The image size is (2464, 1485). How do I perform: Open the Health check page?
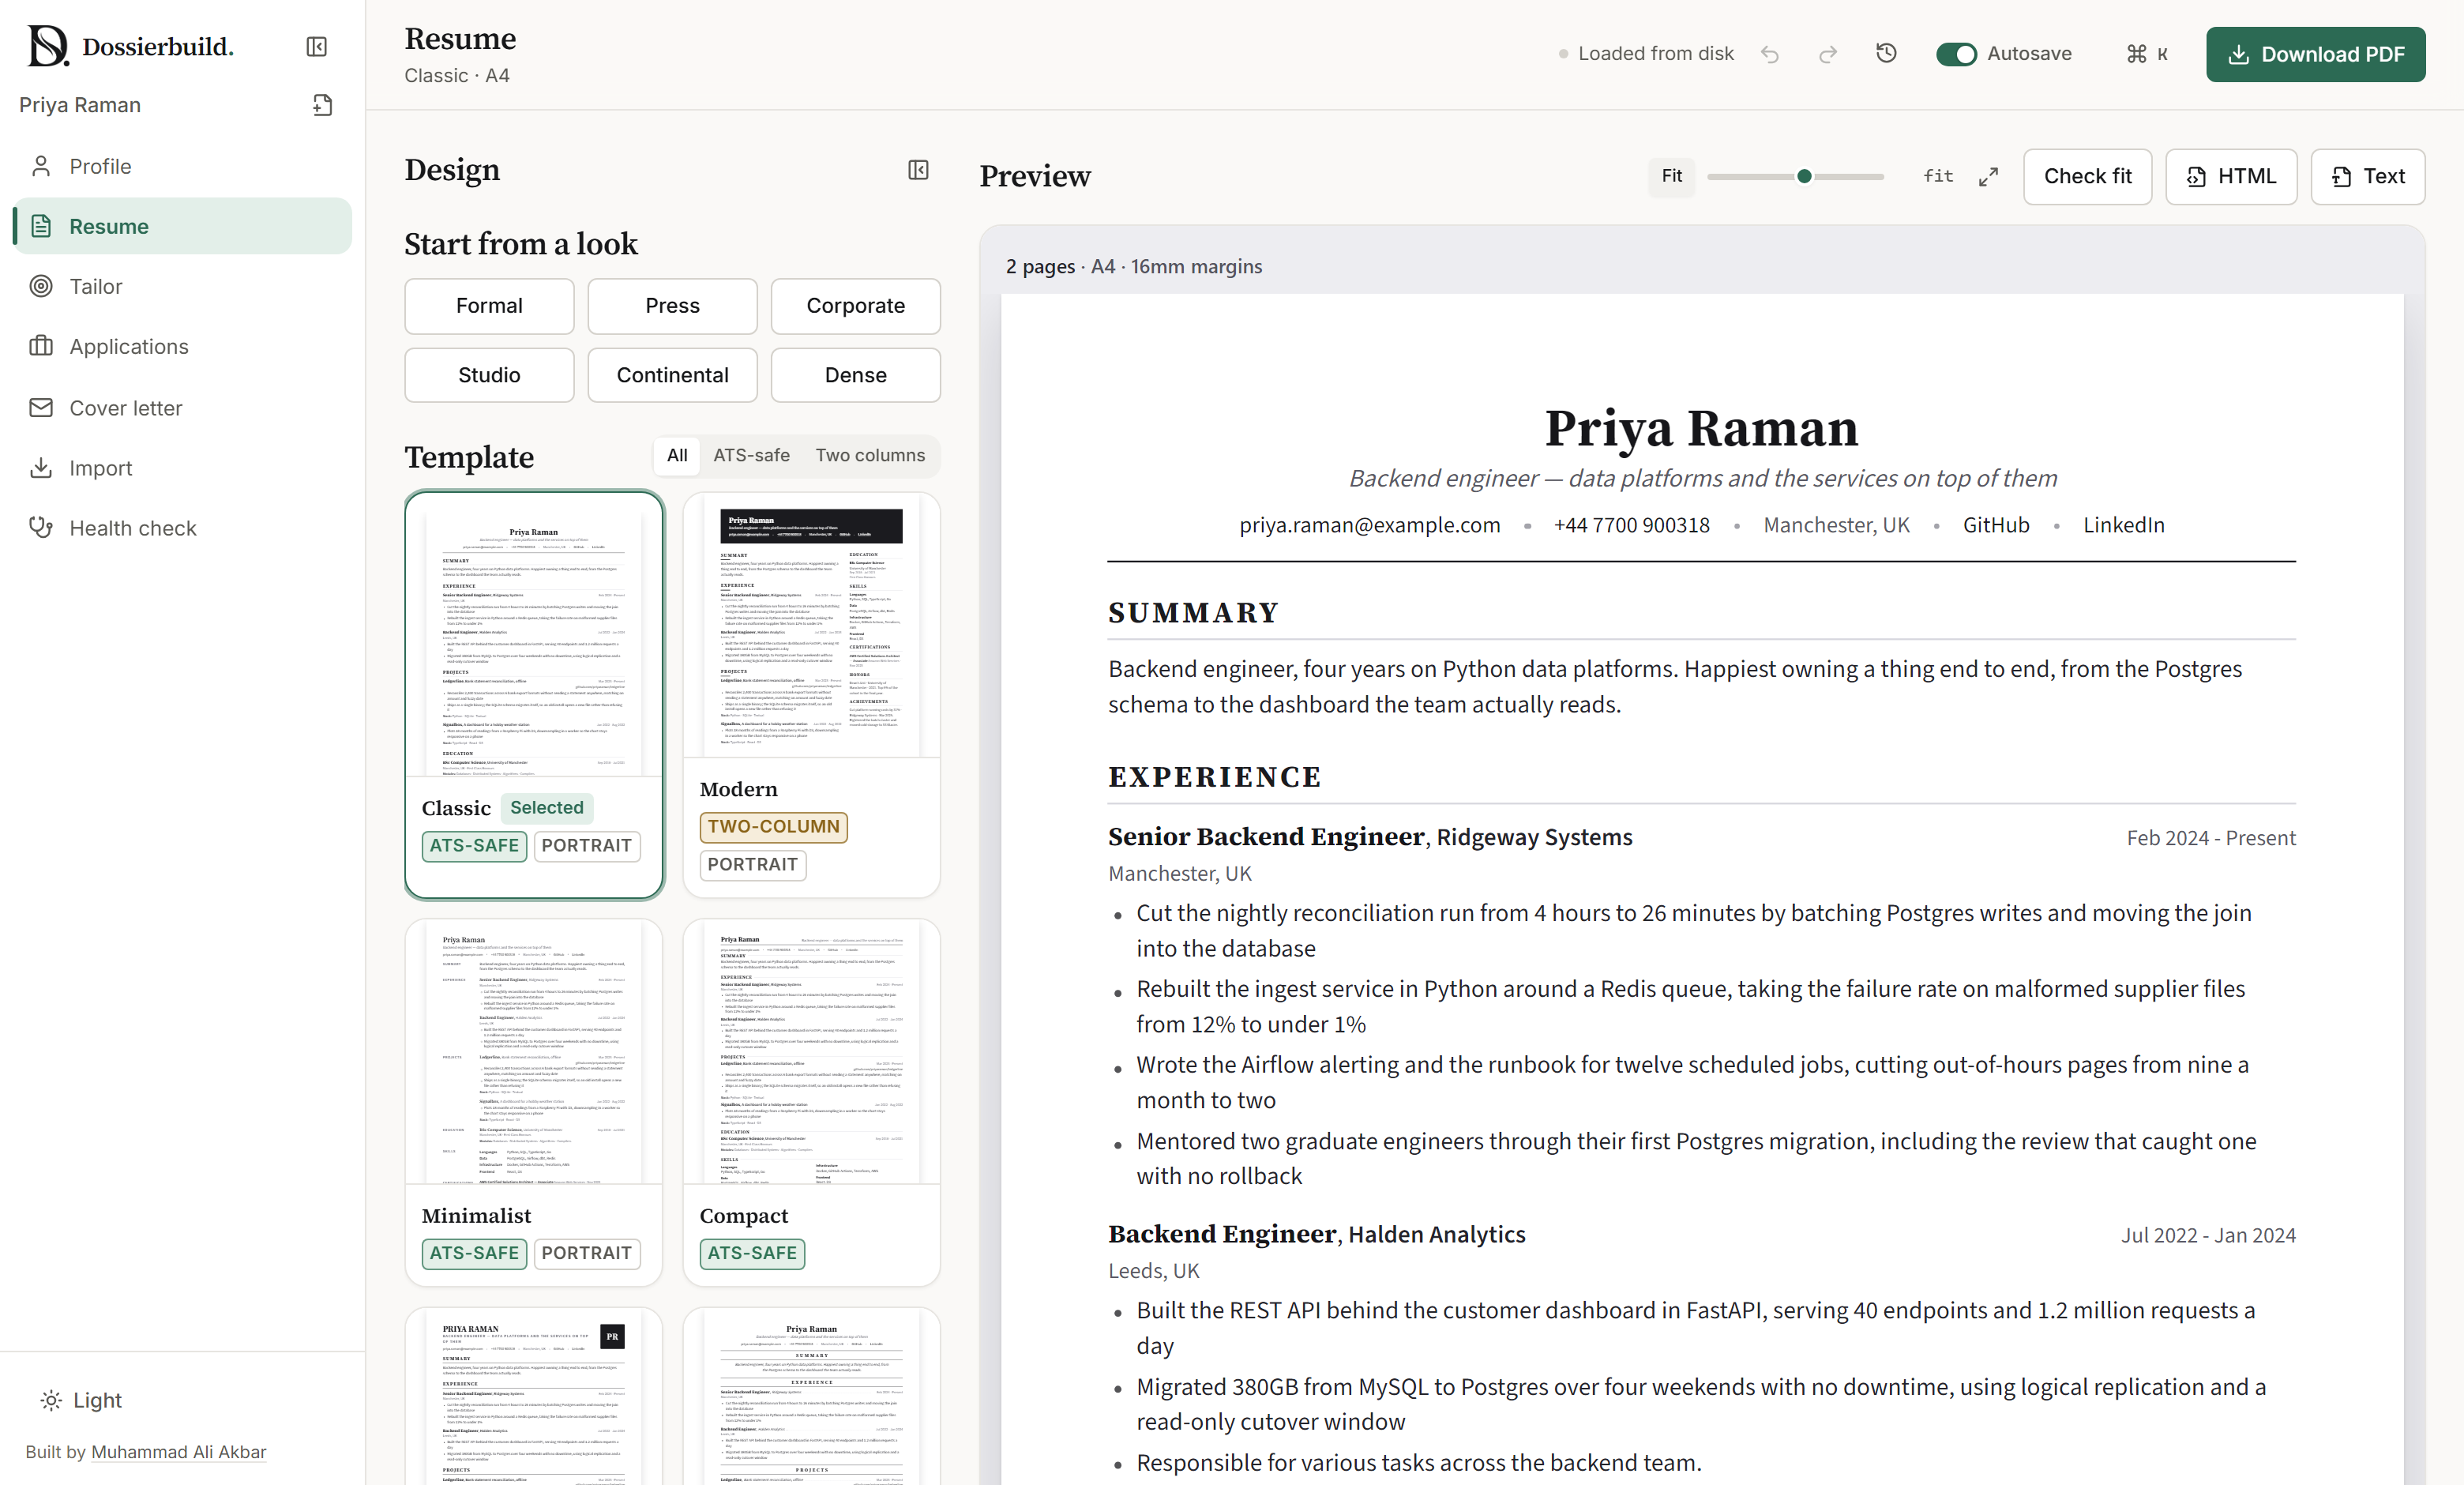click(182, 528)
